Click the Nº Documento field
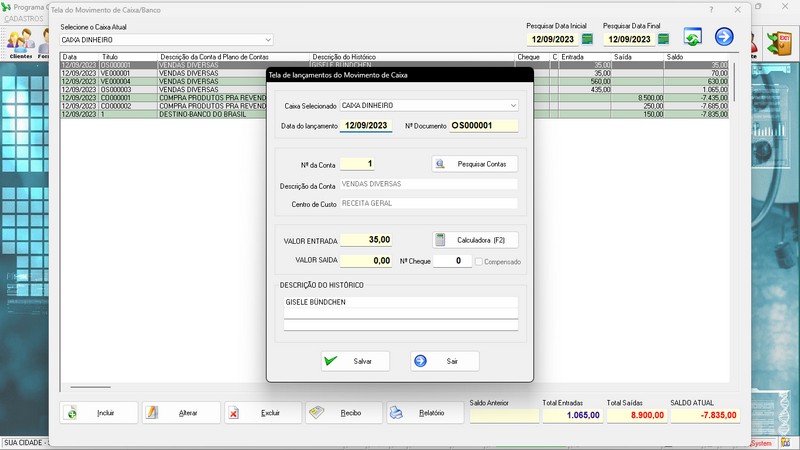 484,126
